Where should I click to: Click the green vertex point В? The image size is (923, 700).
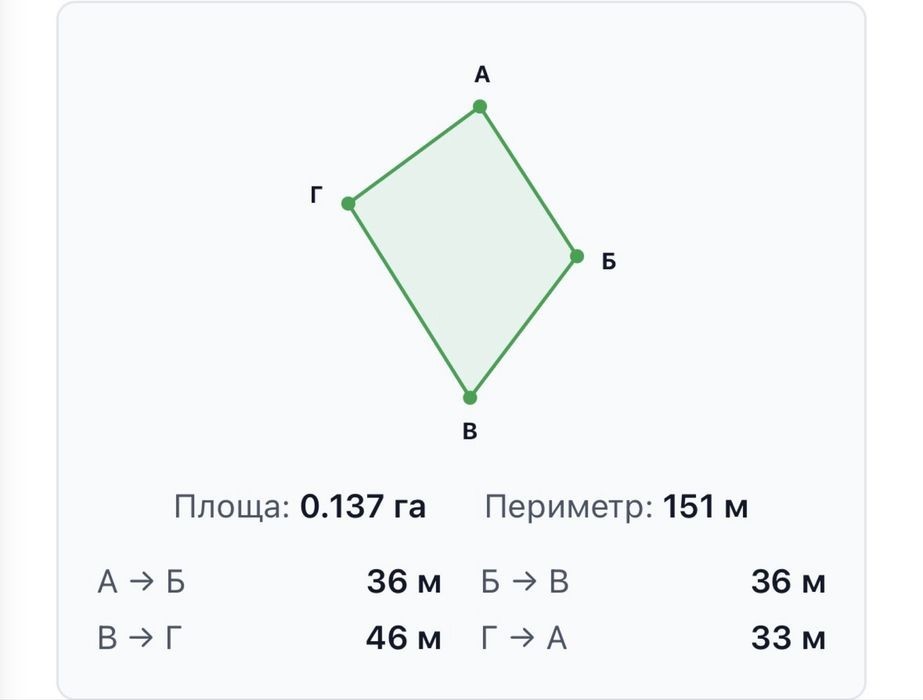tap(470, 397)
